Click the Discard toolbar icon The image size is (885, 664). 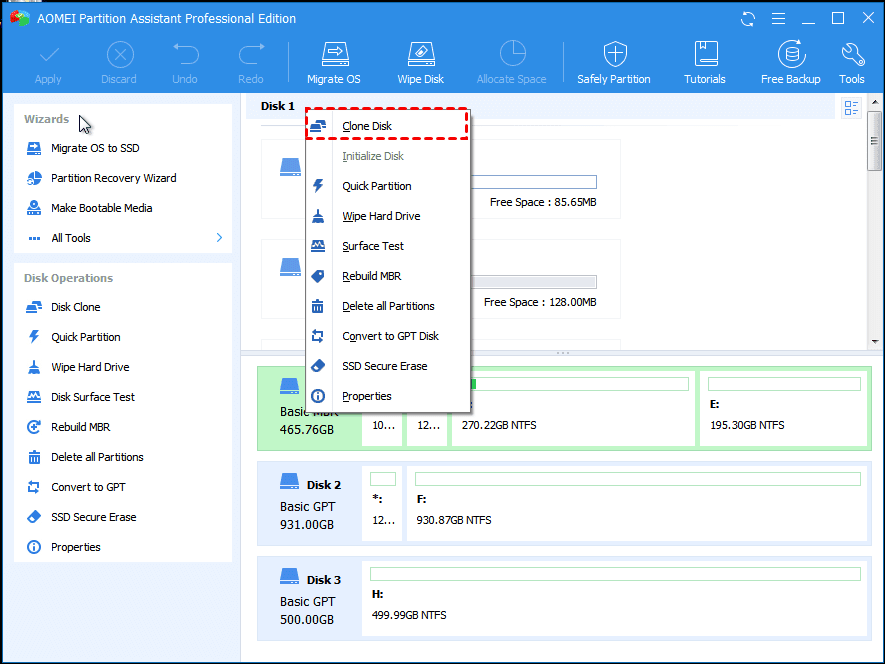tap(120, 55)
